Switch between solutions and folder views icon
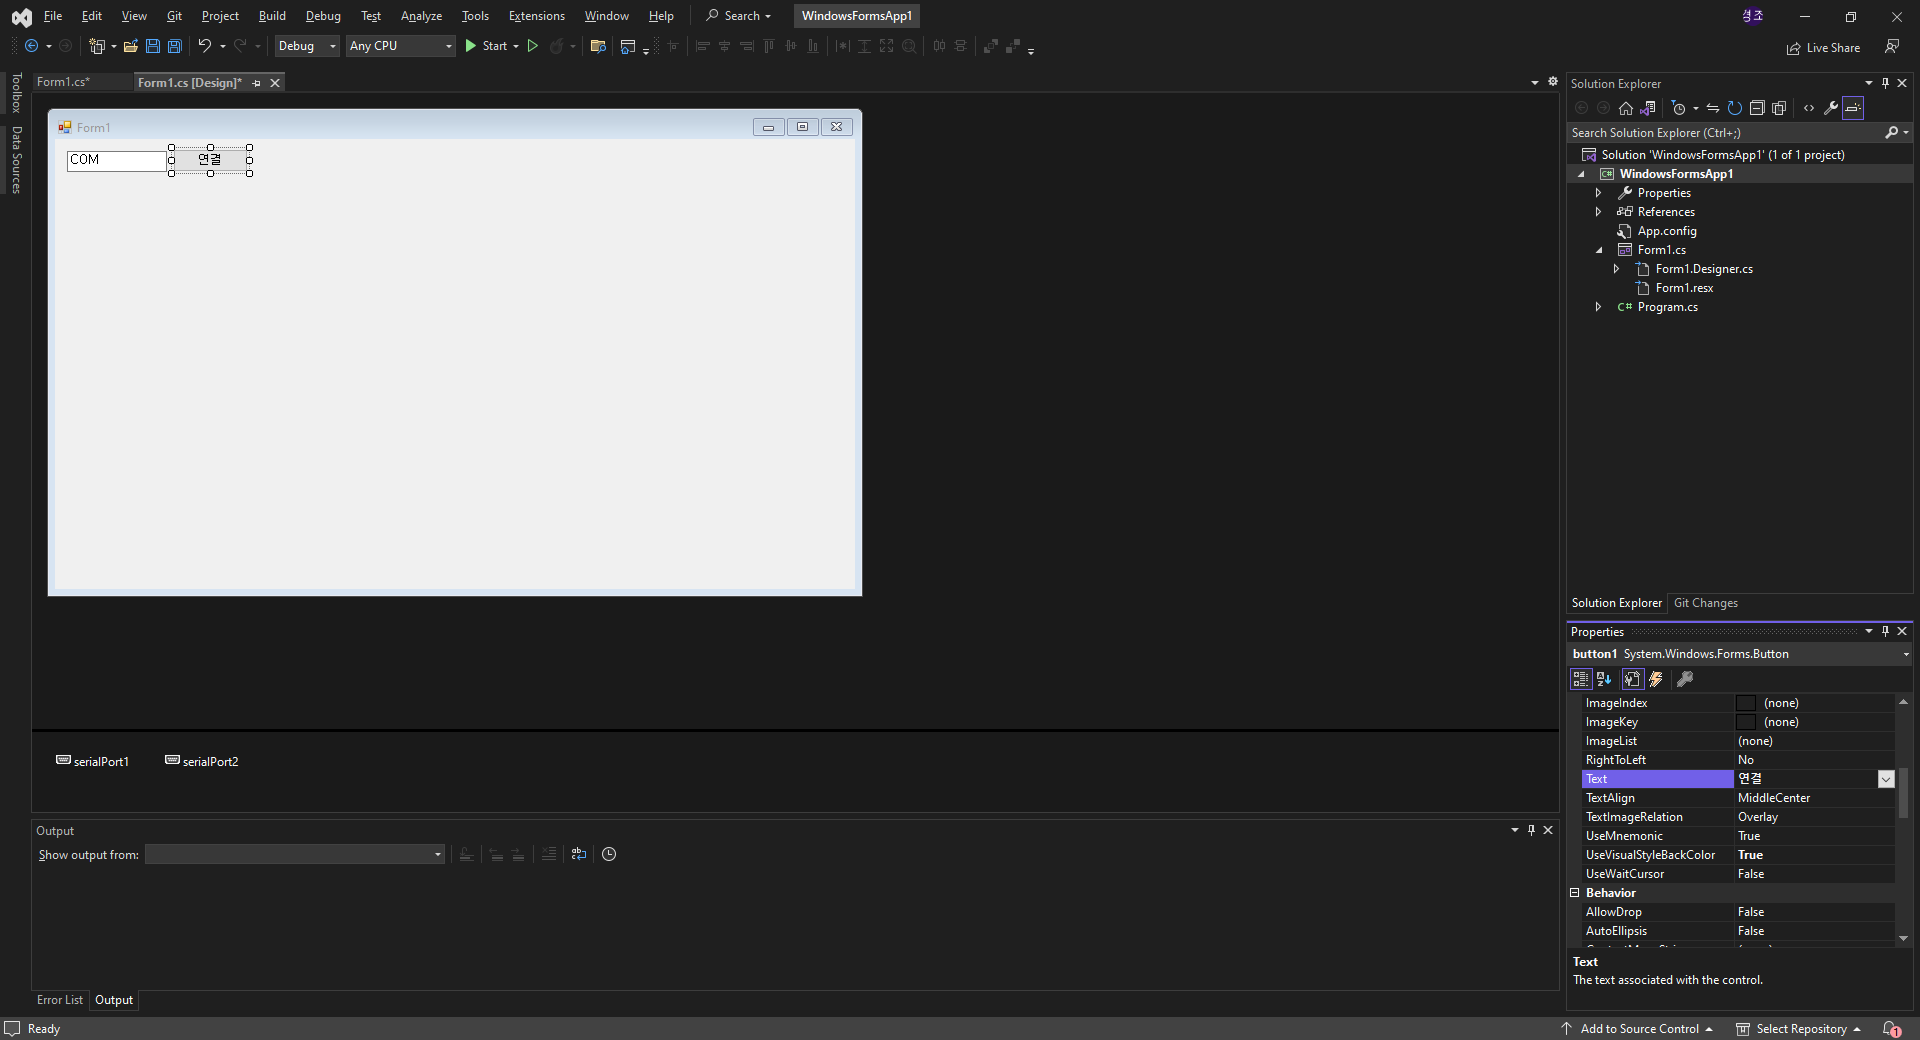Screen dimensions: 1920x1040 (1648, 108)
